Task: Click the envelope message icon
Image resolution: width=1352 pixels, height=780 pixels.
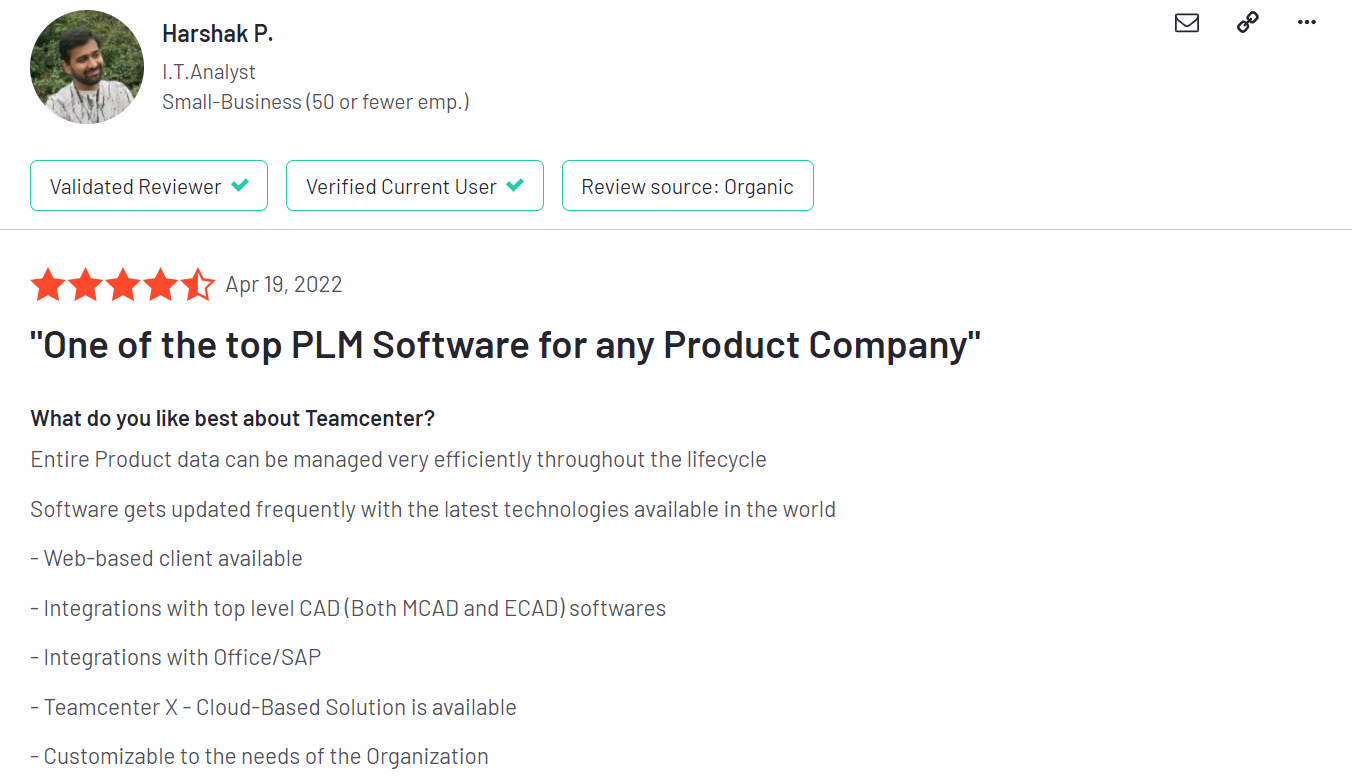Action: coord(1186,22)
